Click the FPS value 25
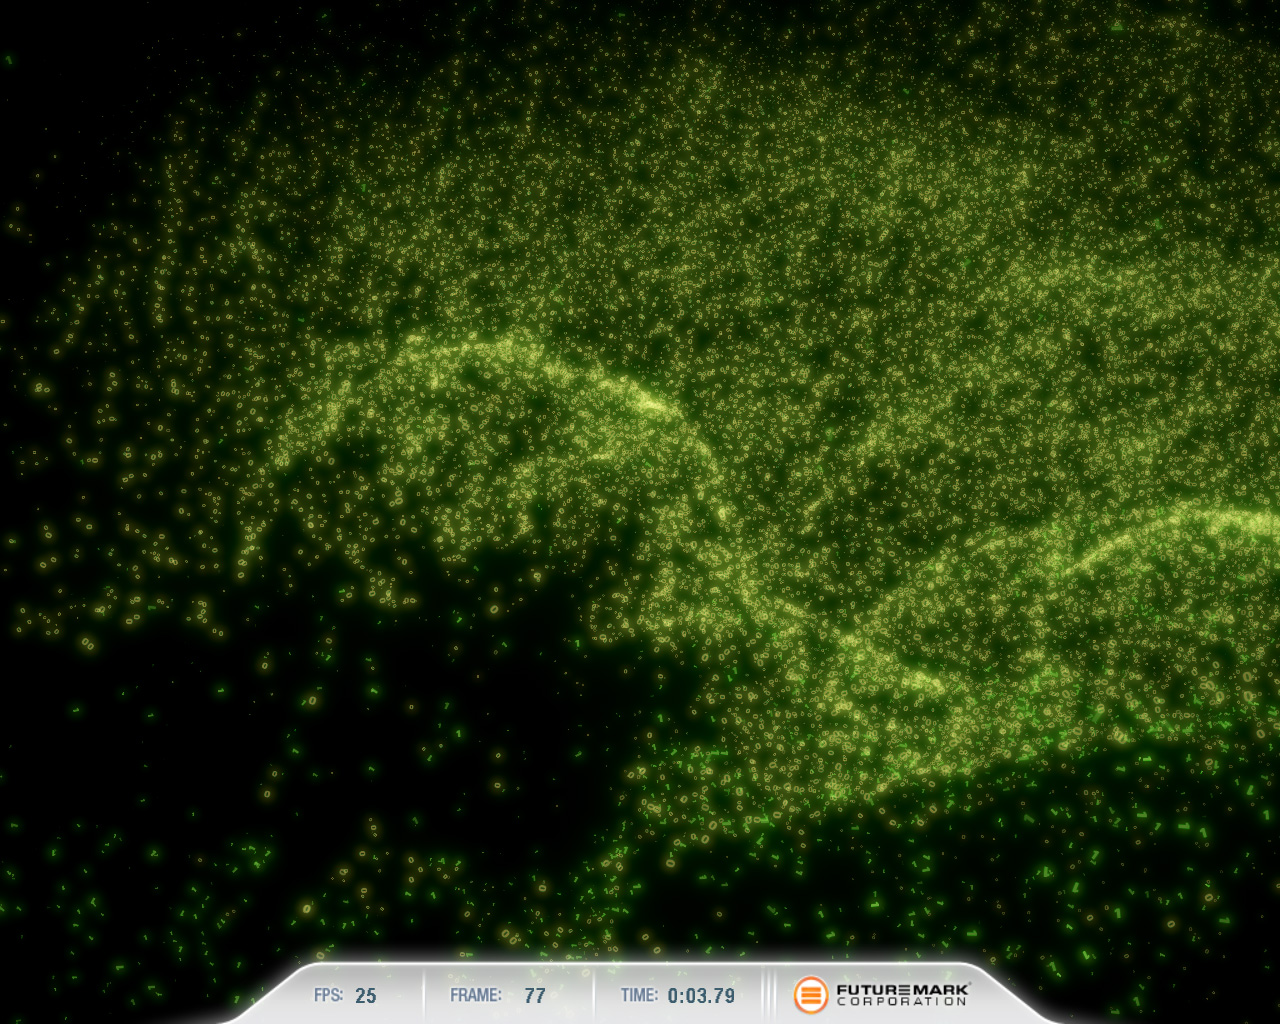Viewport: 1280px width, 1024px height. 366,996
